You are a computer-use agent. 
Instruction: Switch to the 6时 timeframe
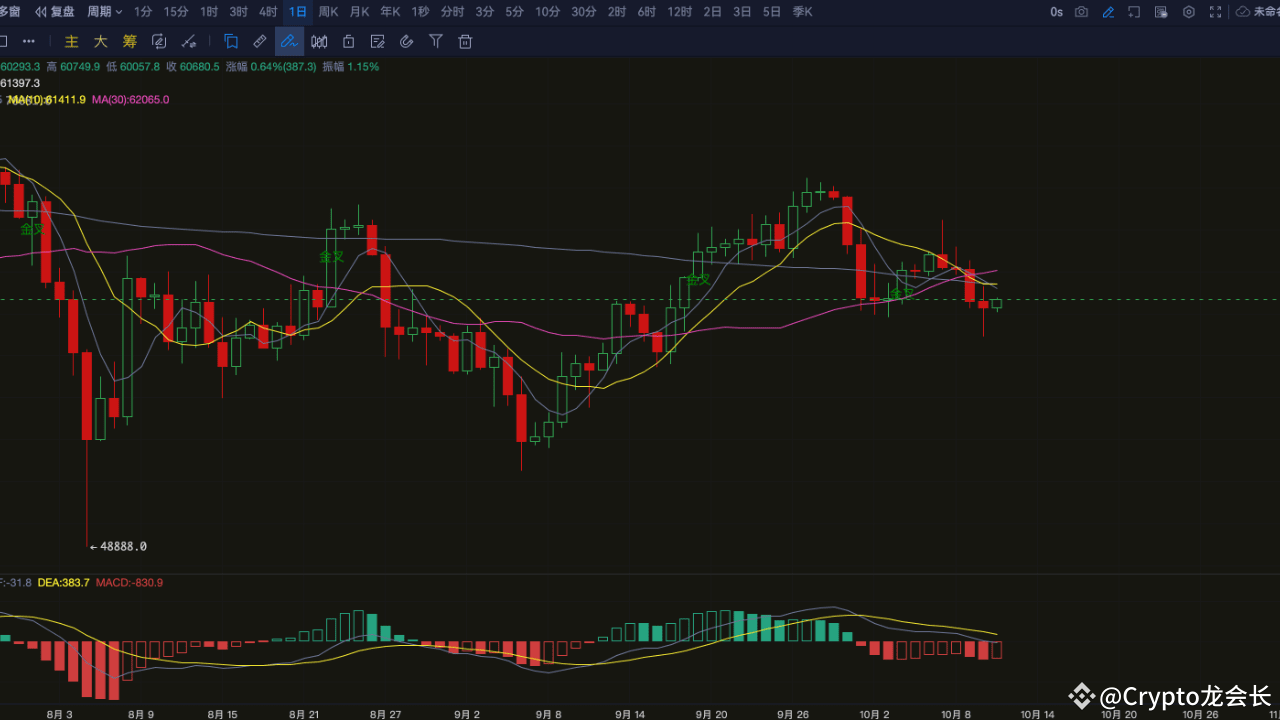click(647, 12)
